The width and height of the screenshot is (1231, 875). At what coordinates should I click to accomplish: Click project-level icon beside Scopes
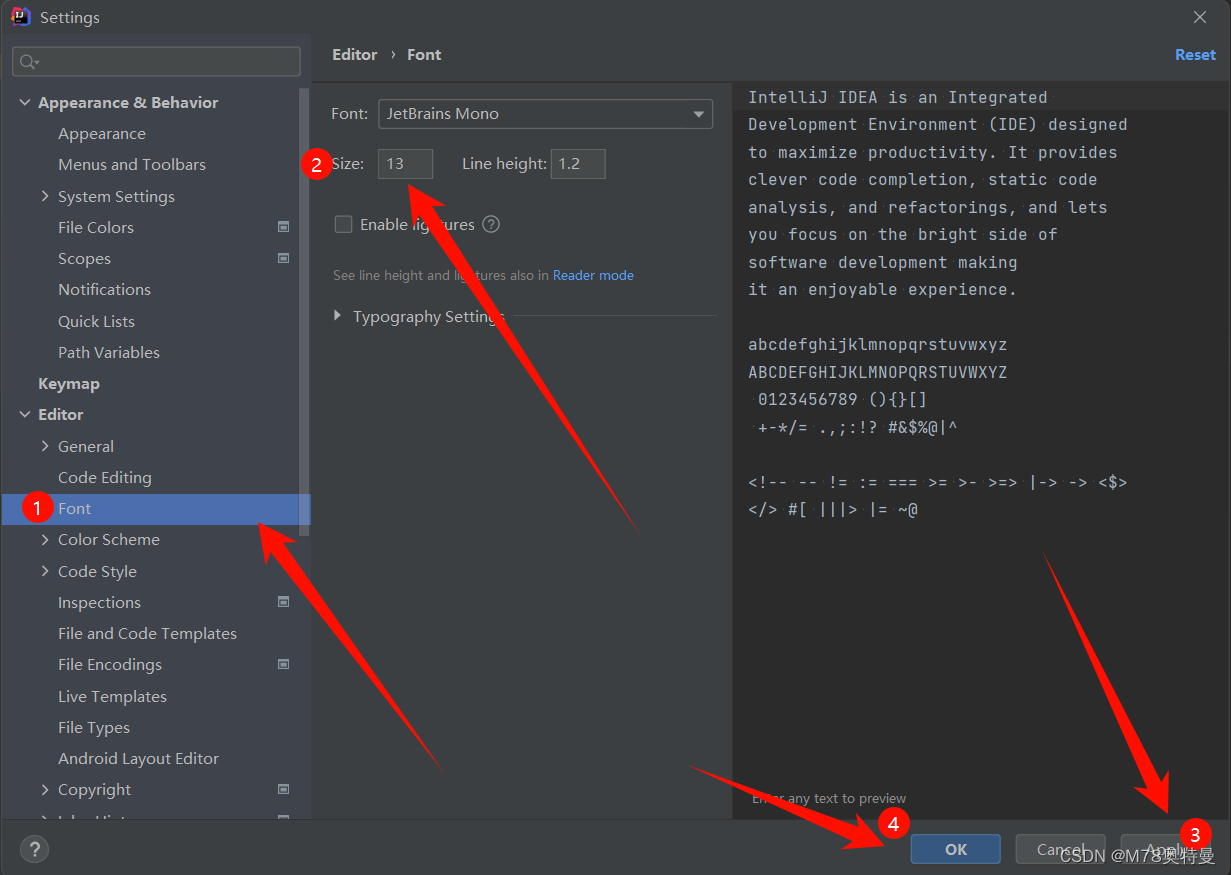283,258
